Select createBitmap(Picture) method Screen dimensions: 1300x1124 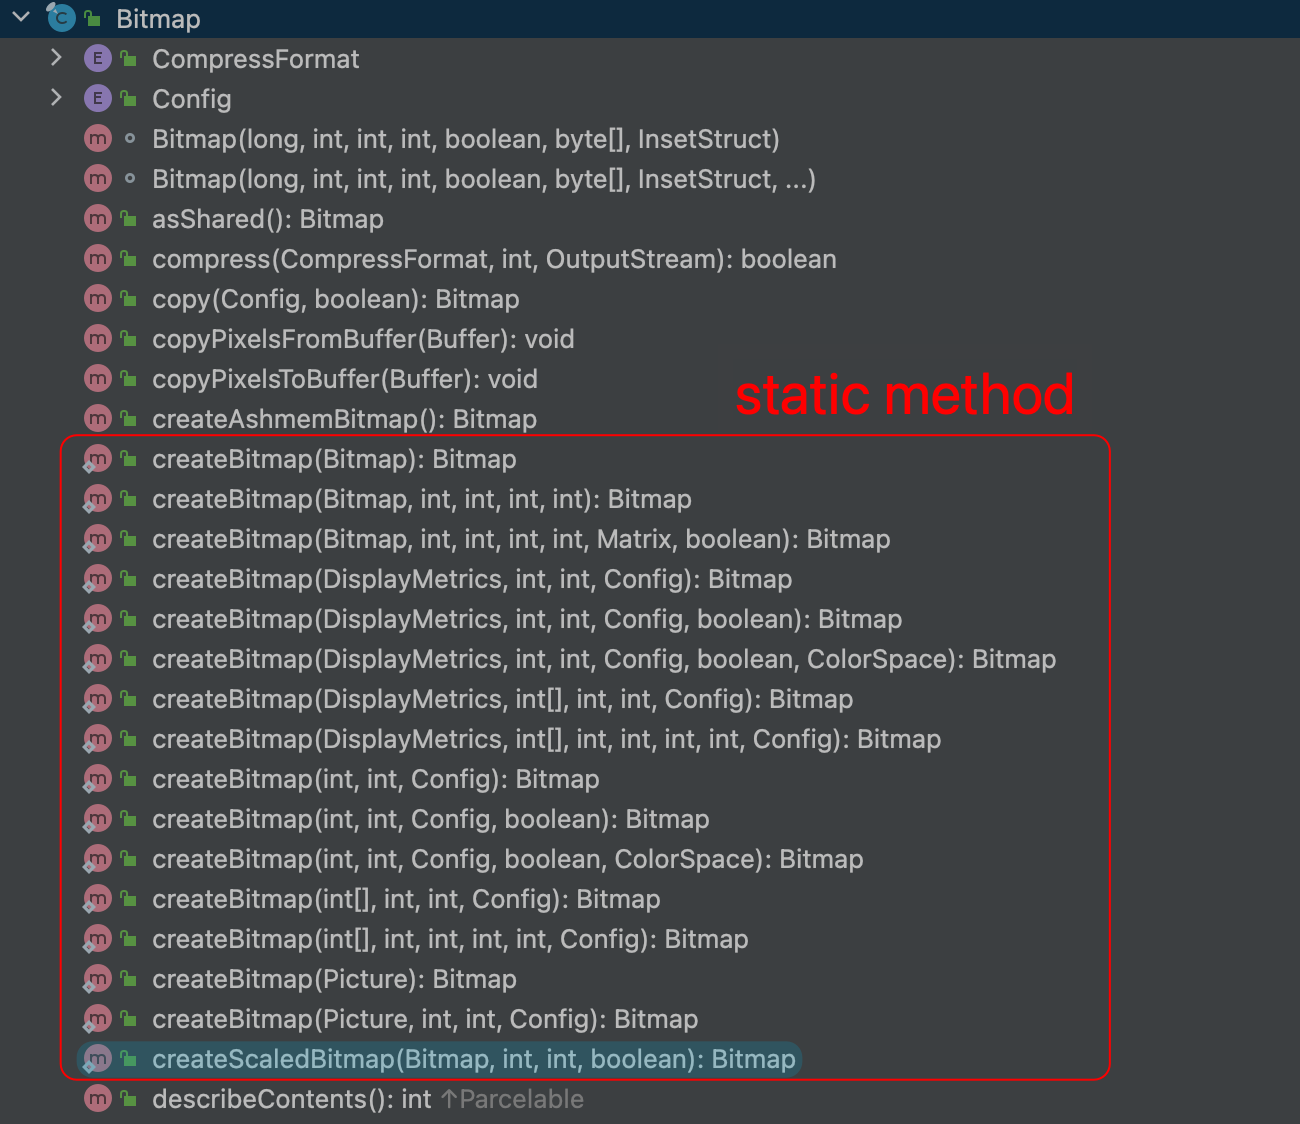coord(334,979)
